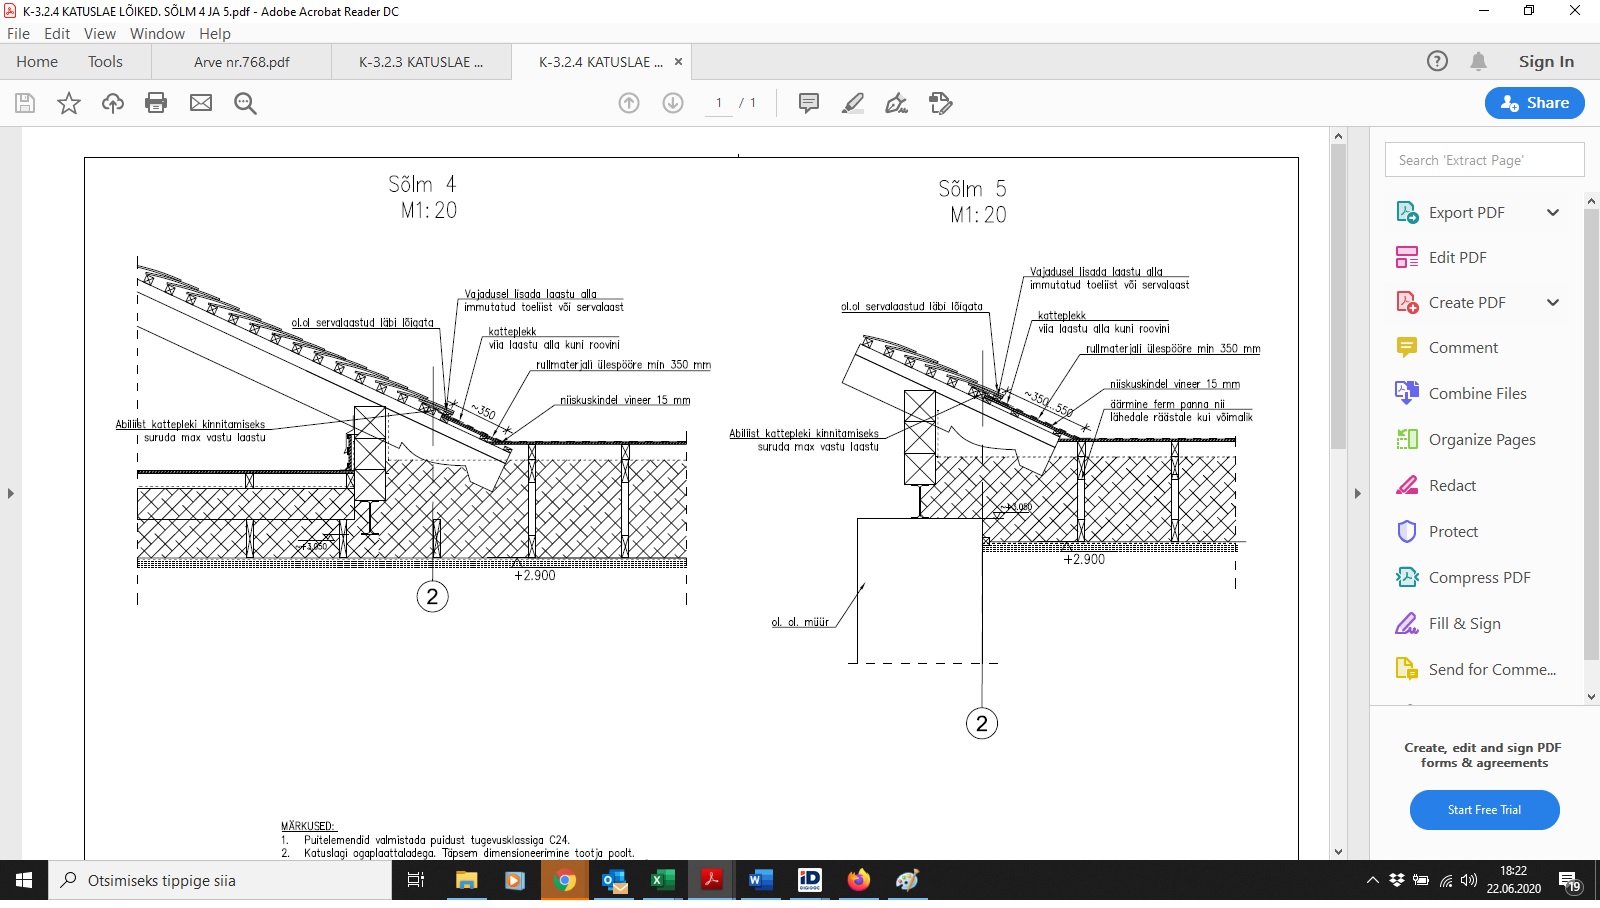Select the highlight text pen tool

tap(853, 103)
